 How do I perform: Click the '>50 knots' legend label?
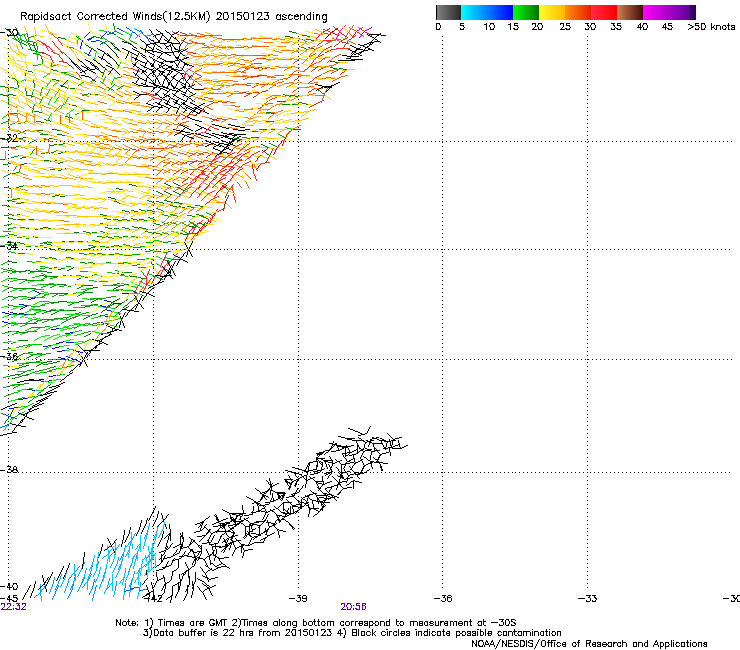[x=711, y=27]
